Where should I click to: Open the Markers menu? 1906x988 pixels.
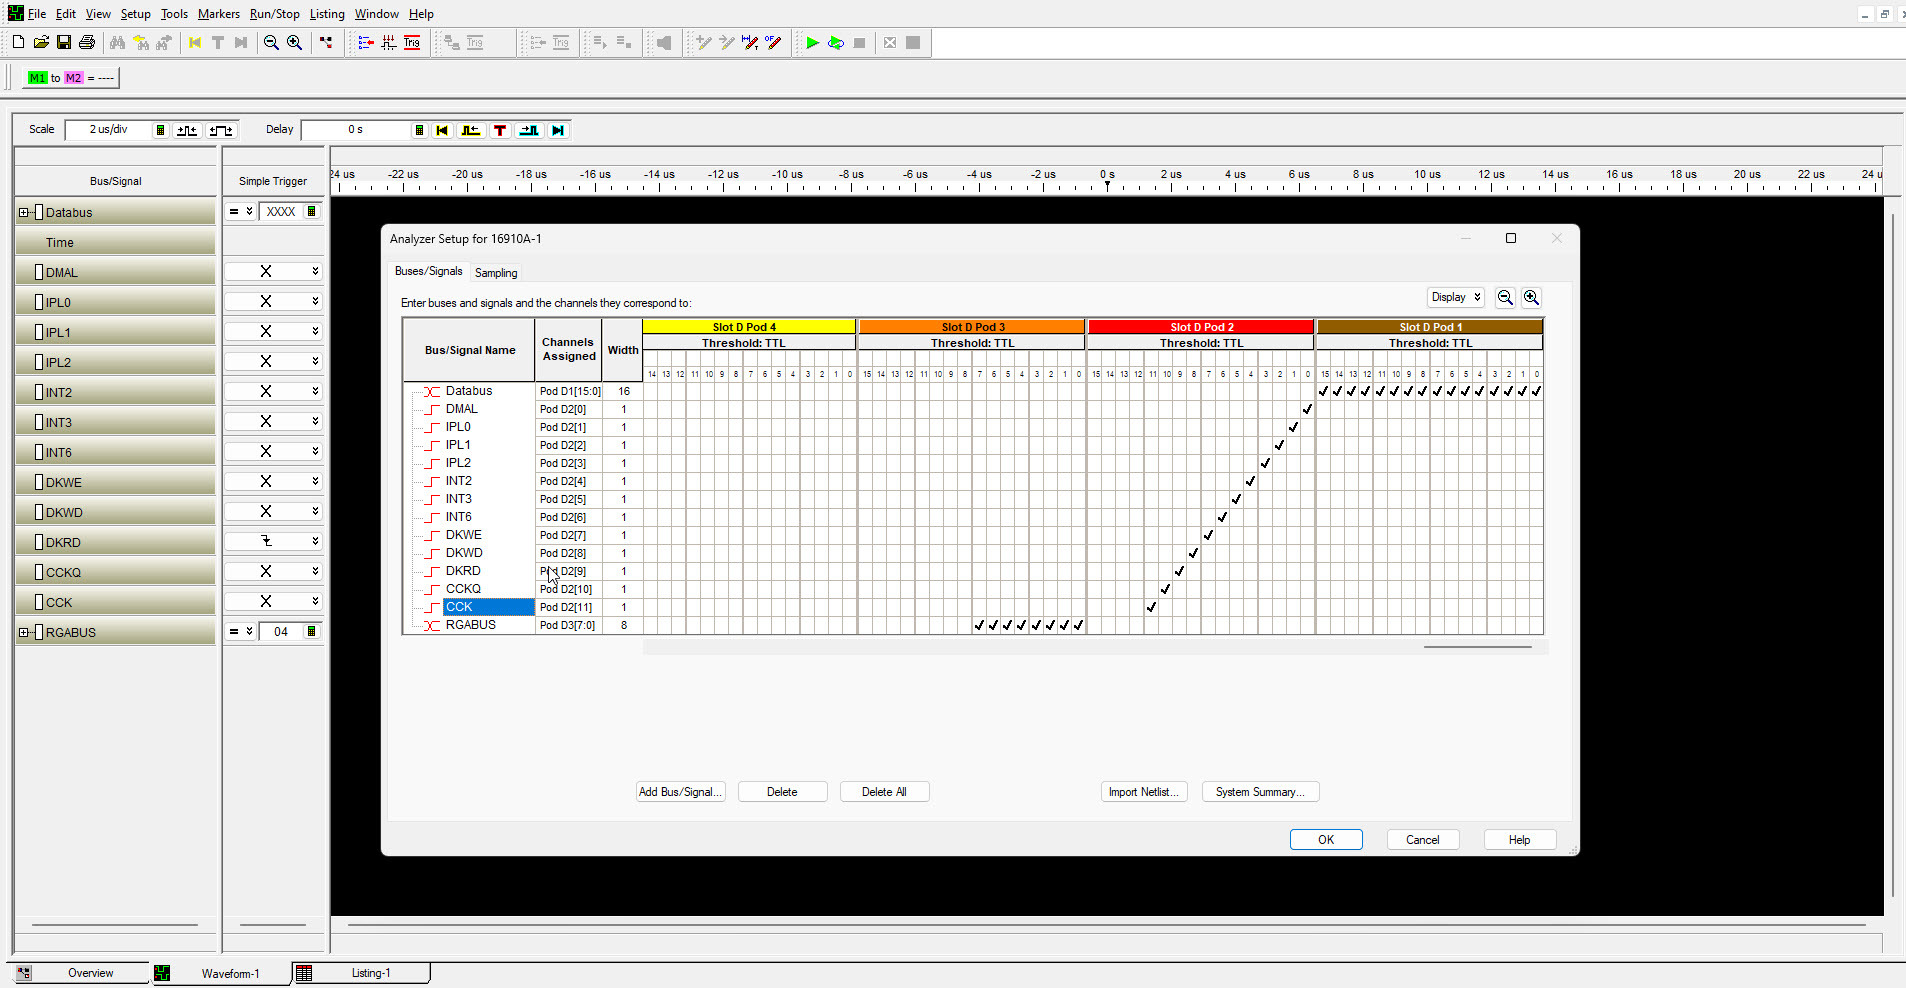point(218,14)
